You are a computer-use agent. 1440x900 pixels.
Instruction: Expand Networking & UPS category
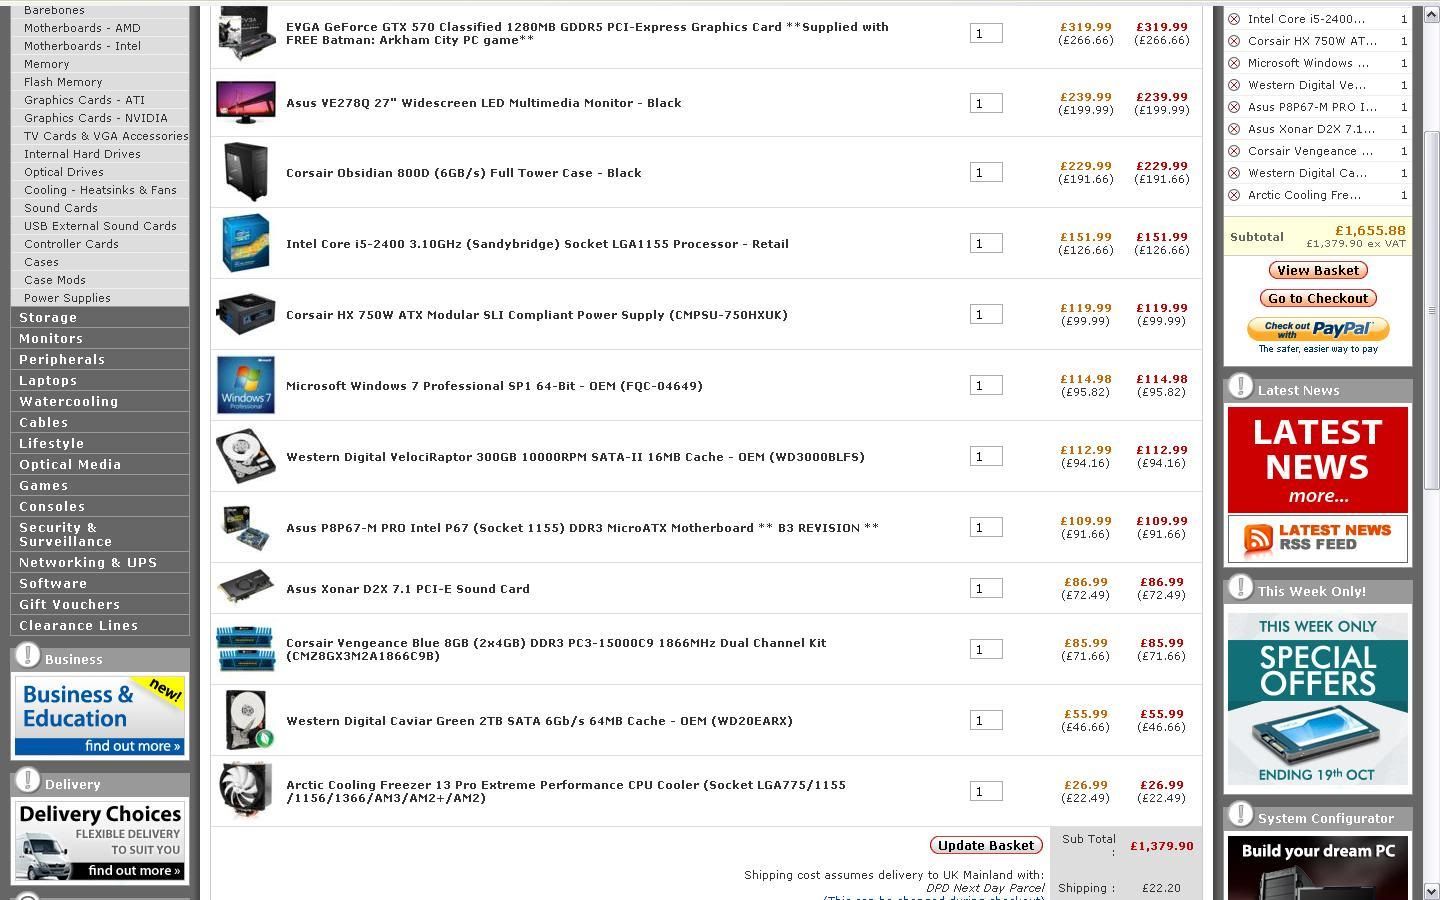(x=100, y=562)
